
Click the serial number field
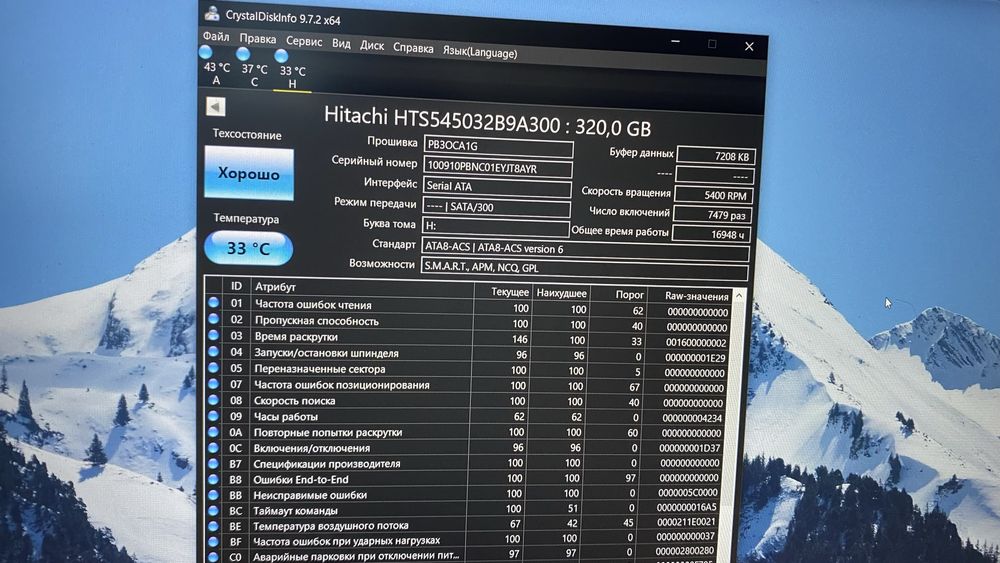click(497, 167)
